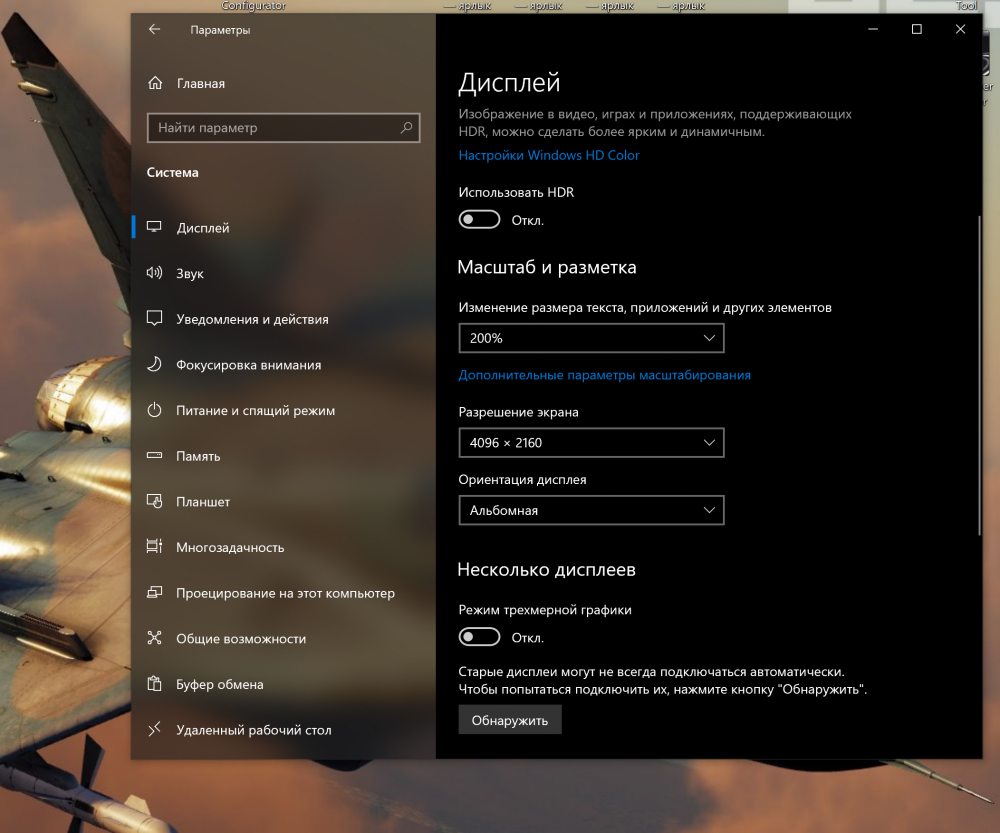1000x833 pixels.
Task: Click the Remote Desktop (Удаленный рабочий стол) icon
Action: point(154,730)
